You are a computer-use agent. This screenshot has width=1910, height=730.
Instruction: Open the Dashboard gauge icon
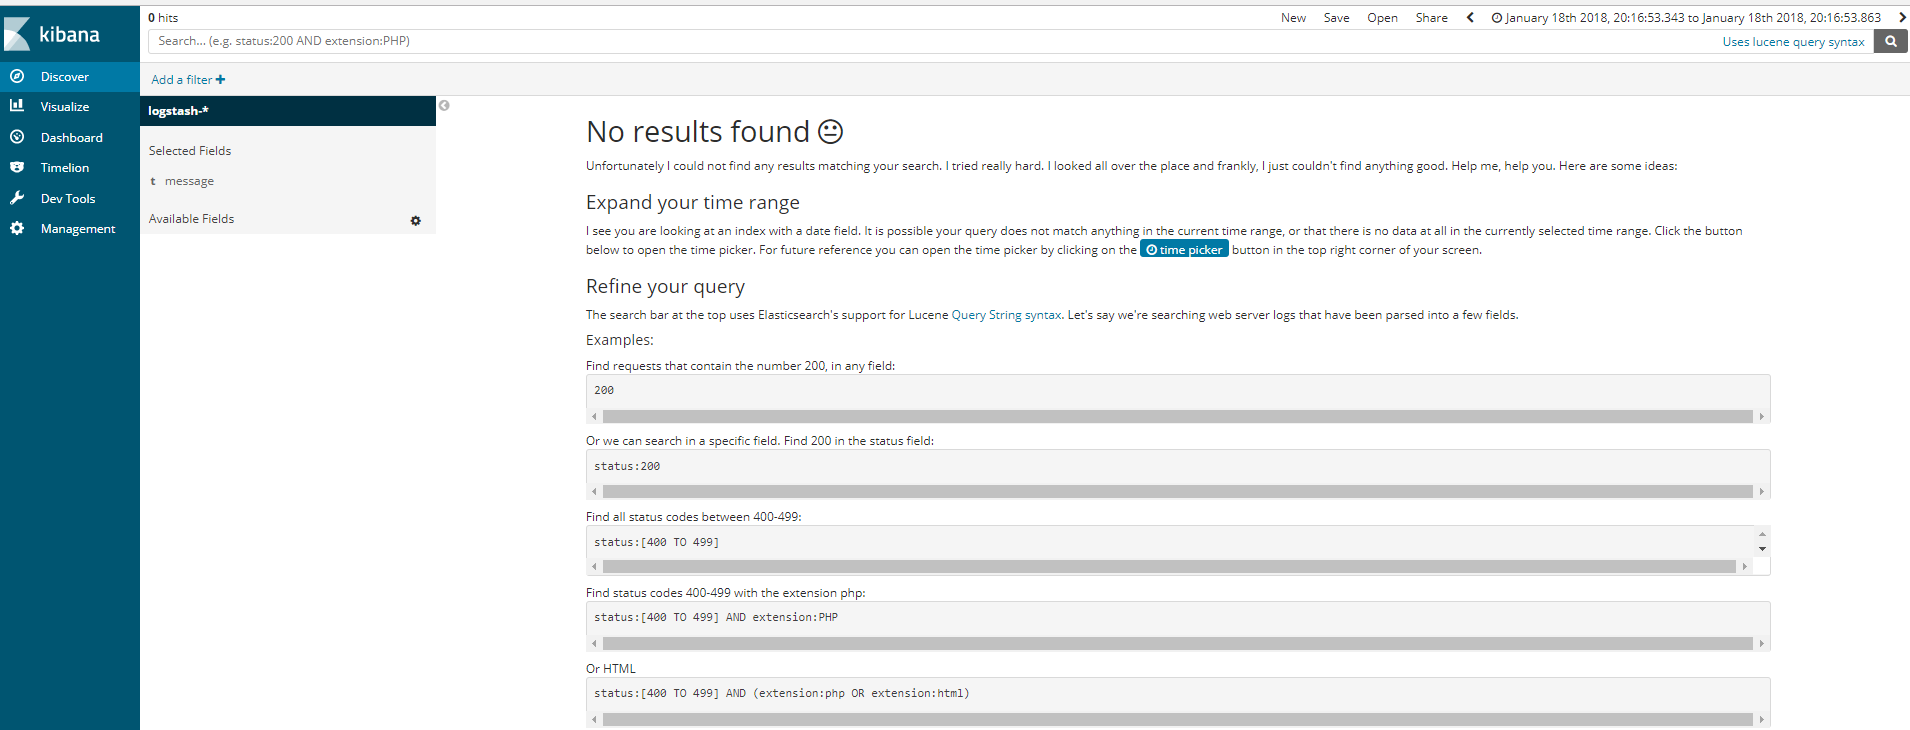click(x=17, y=137)
